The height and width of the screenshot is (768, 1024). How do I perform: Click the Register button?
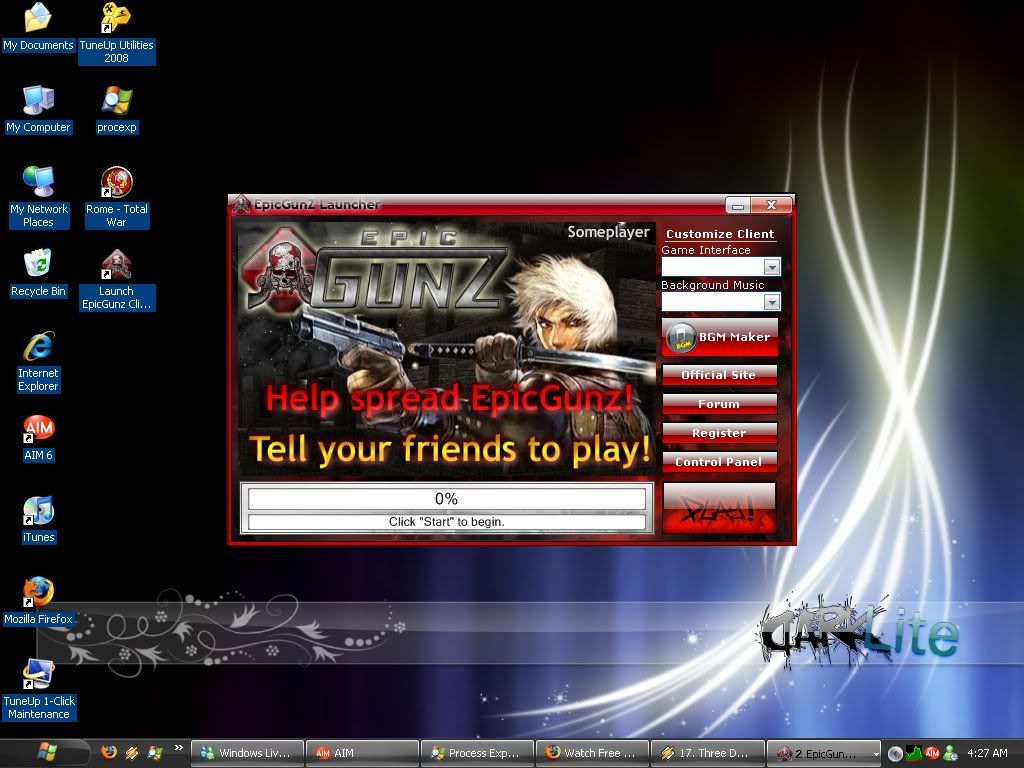719,433
